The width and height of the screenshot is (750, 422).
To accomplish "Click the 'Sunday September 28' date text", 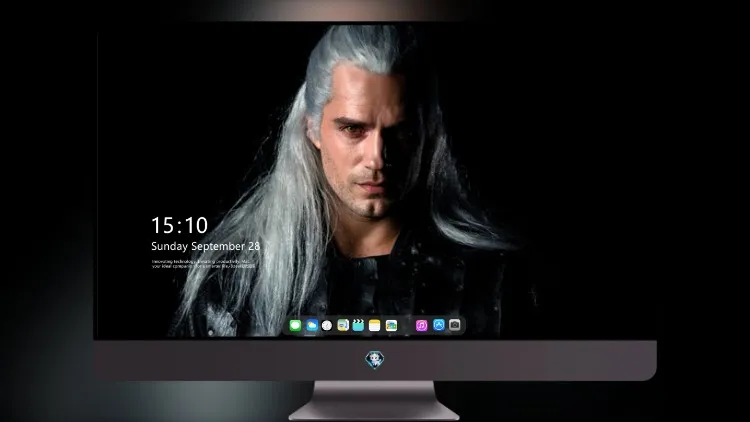I will tap(206, 246).
